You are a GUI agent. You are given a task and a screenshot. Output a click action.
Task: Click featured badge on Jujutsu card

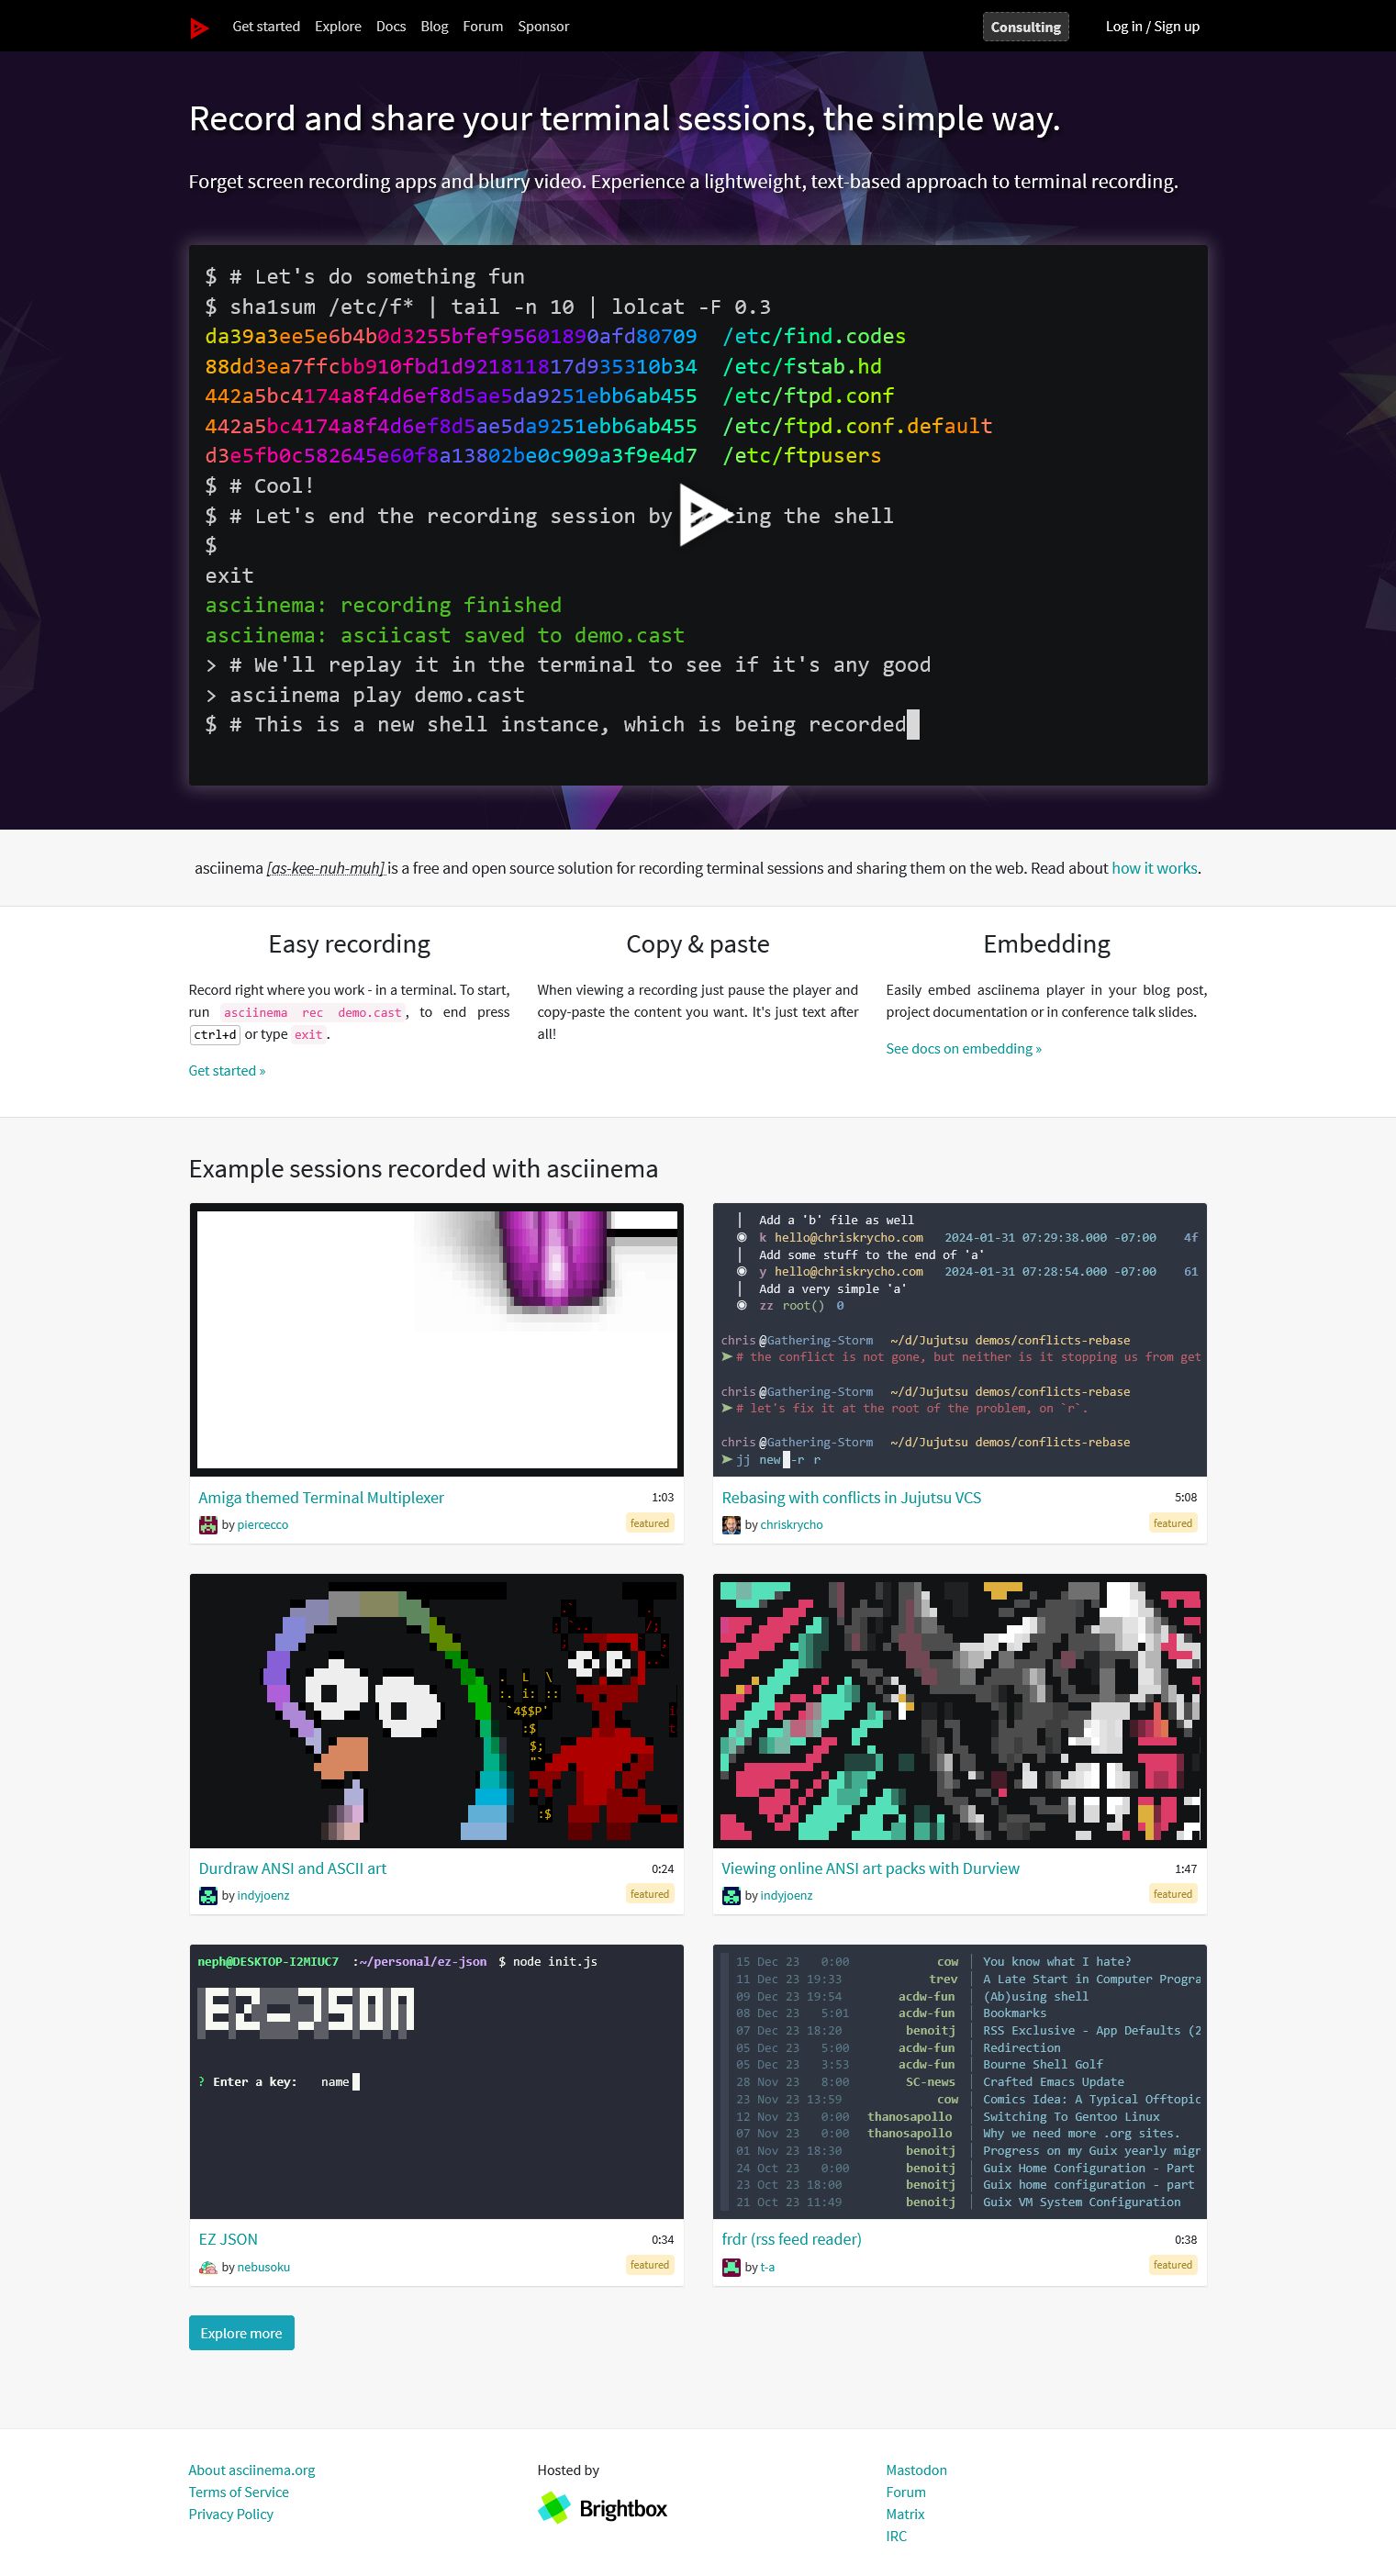click(1173, 1524)
